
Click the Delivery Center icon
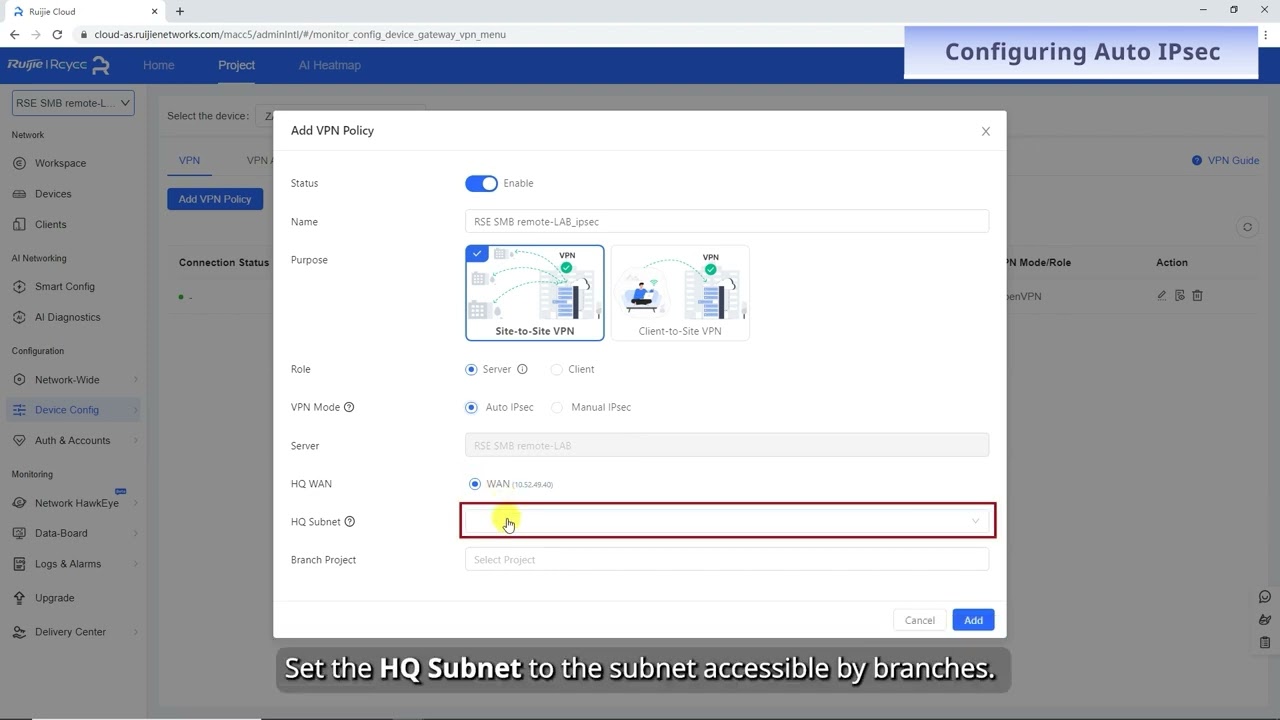click(x=19, y=632)
